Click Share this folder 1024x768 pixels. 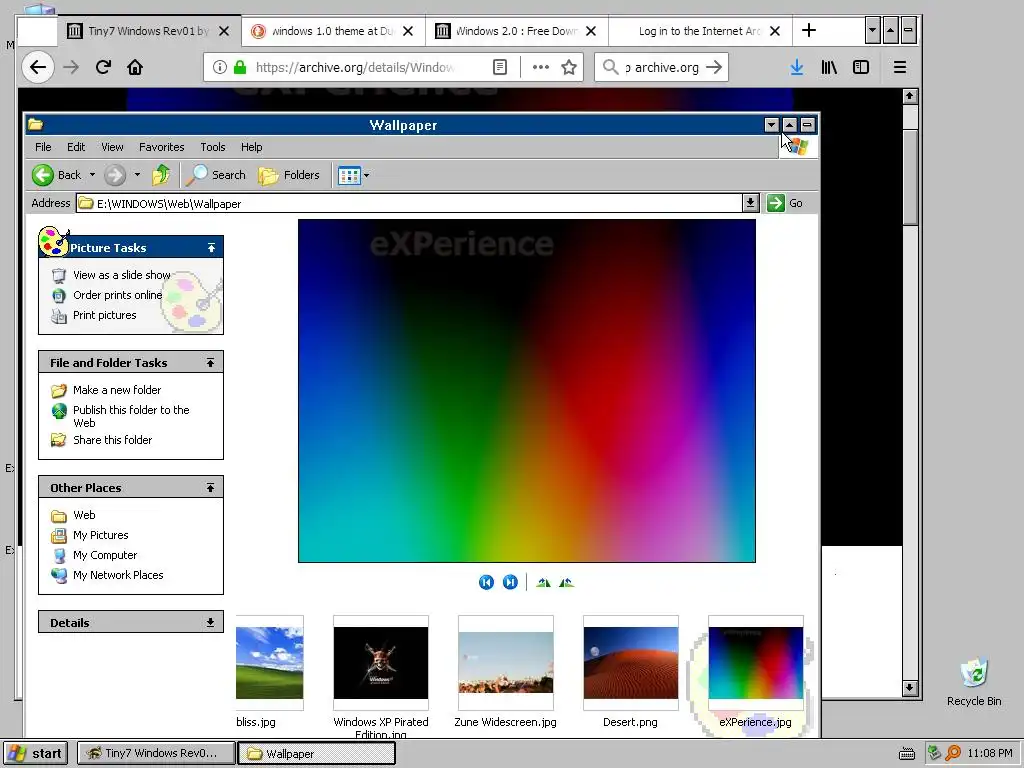coord(112,440)
